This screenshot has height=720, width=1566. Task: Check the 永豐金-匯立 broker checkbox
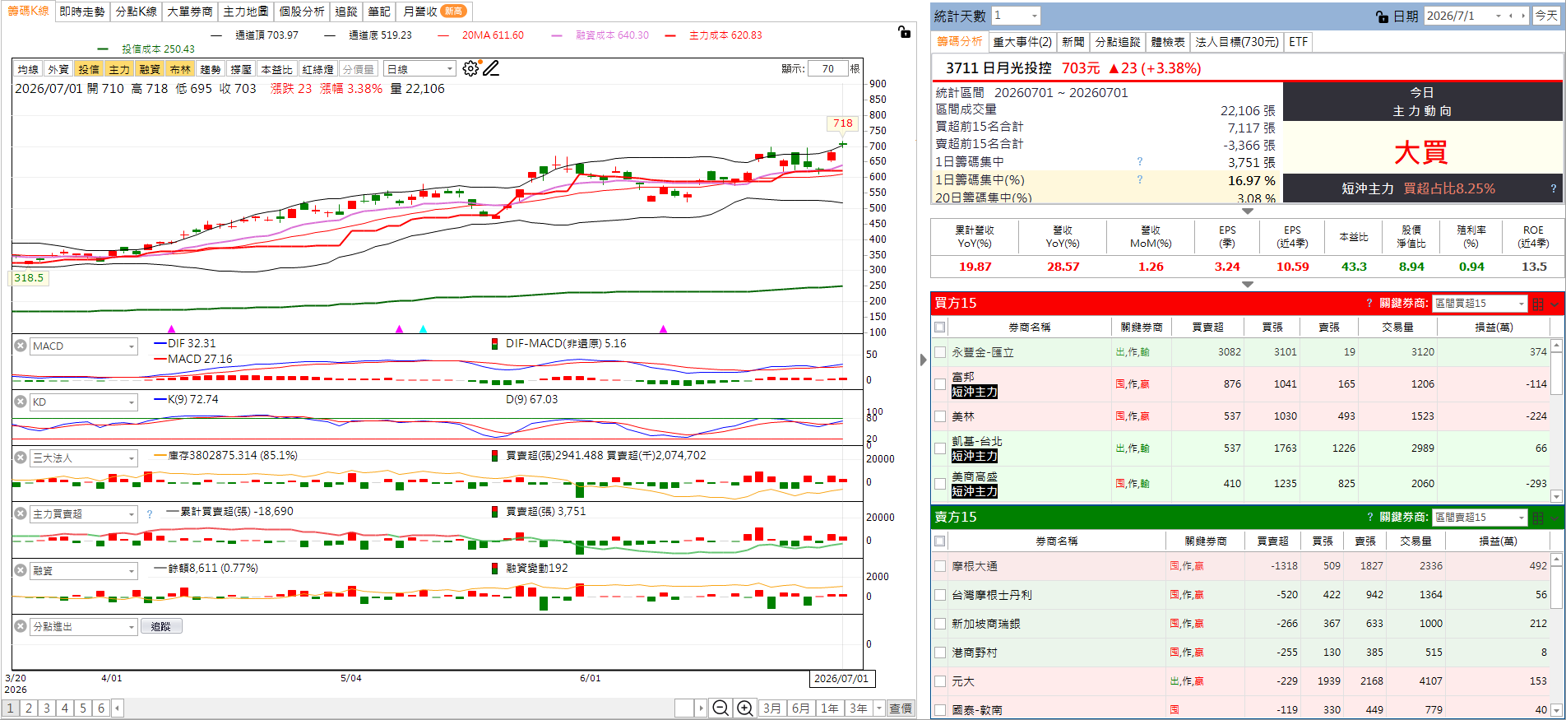940,352
